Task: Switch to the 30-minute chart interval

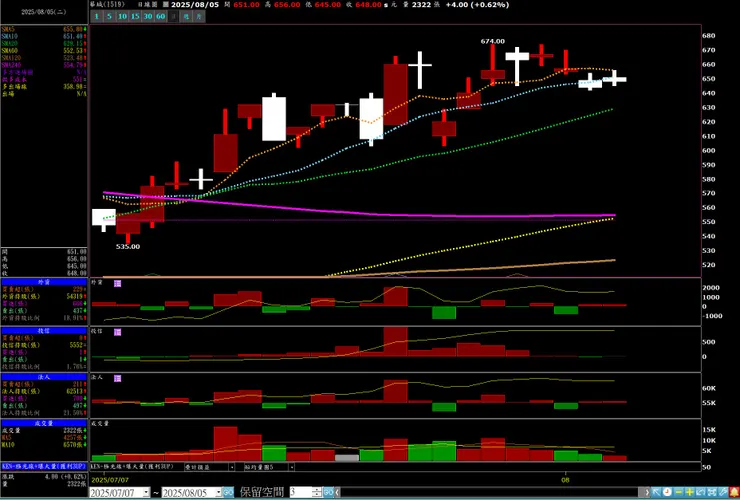Action: point(148,17)
